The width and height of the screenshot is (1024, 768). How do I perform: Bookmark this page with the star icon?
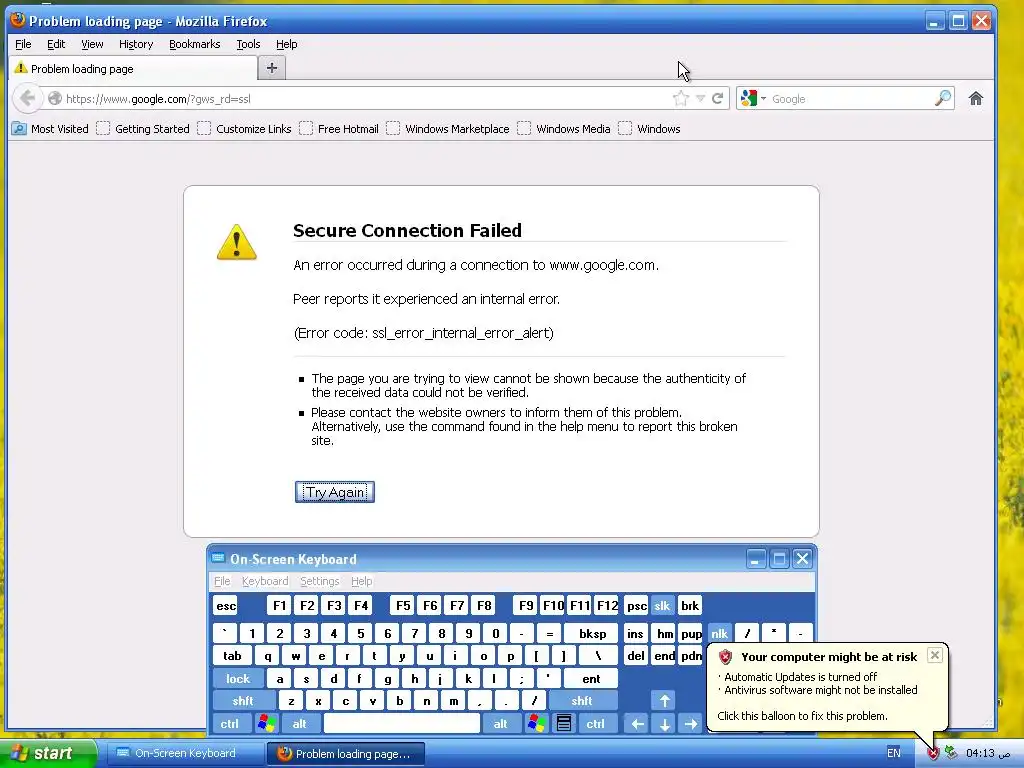(x=680, y=99)
